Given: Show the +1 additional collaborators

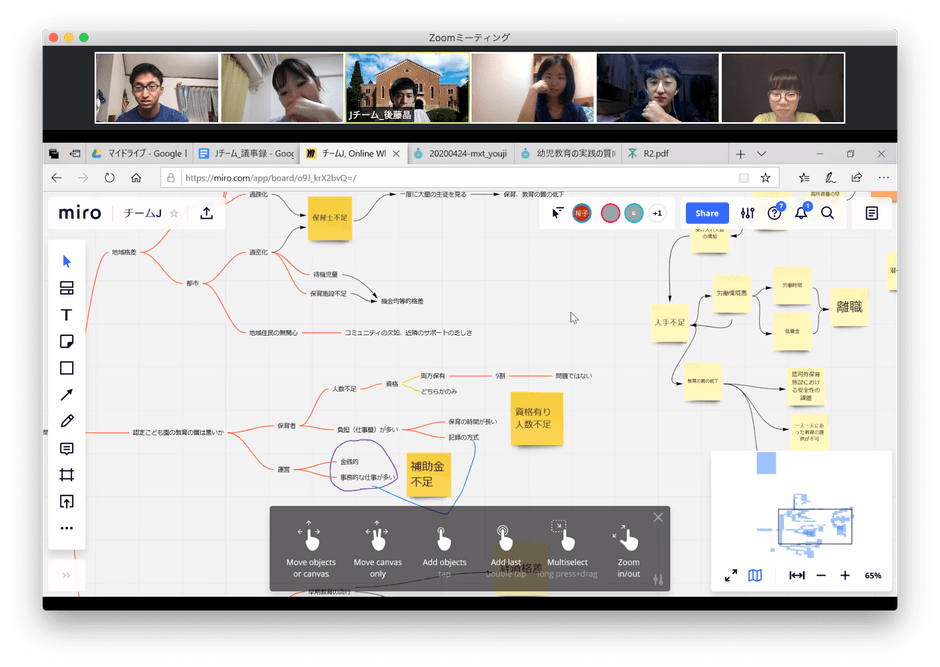Looking at the screenshot, I should (658, 213).
